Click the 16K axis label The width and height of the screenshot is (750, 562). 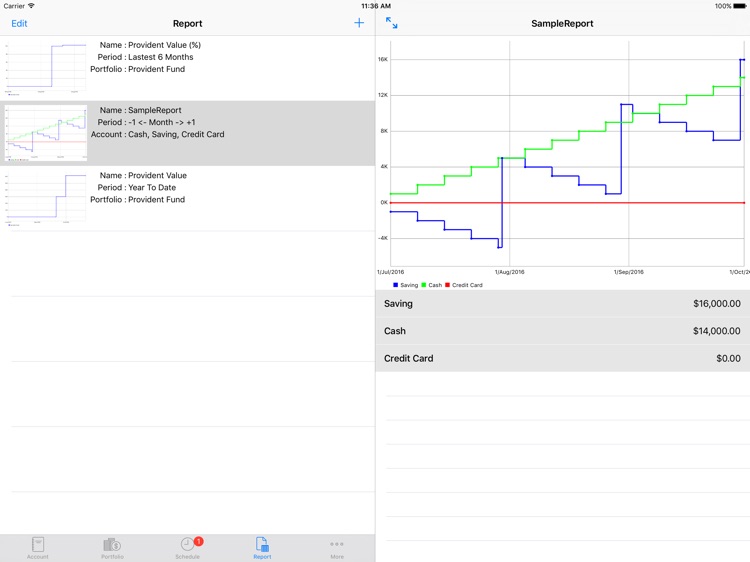383,59
